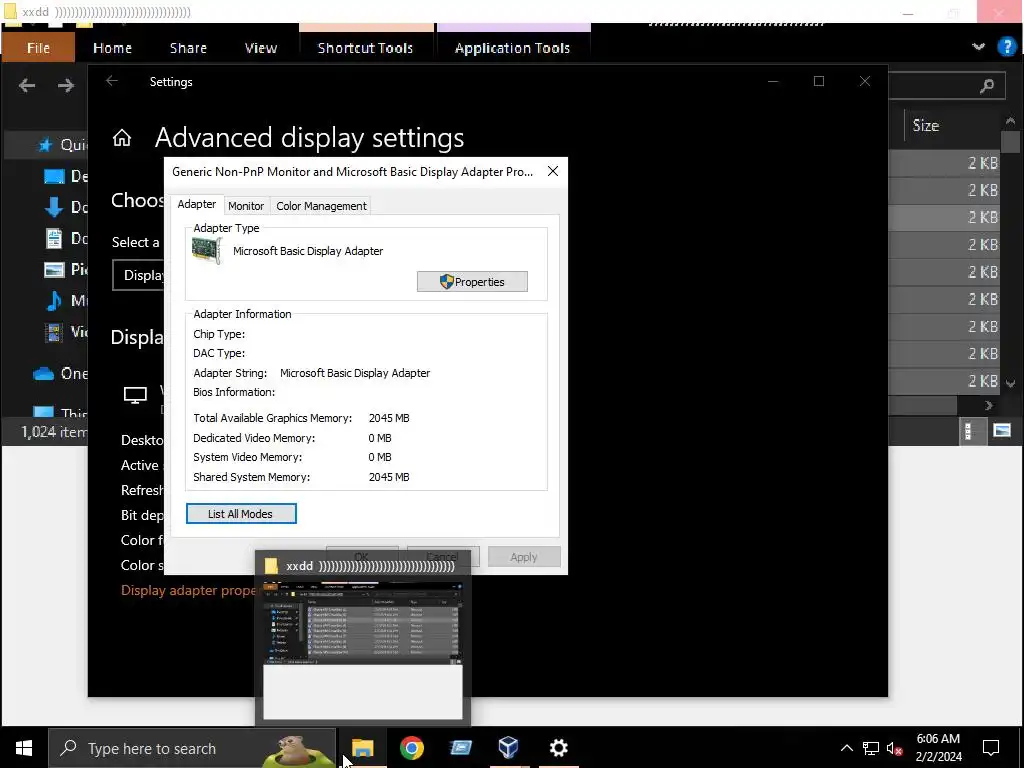Click the network icon in system tray

pos(871,748)
